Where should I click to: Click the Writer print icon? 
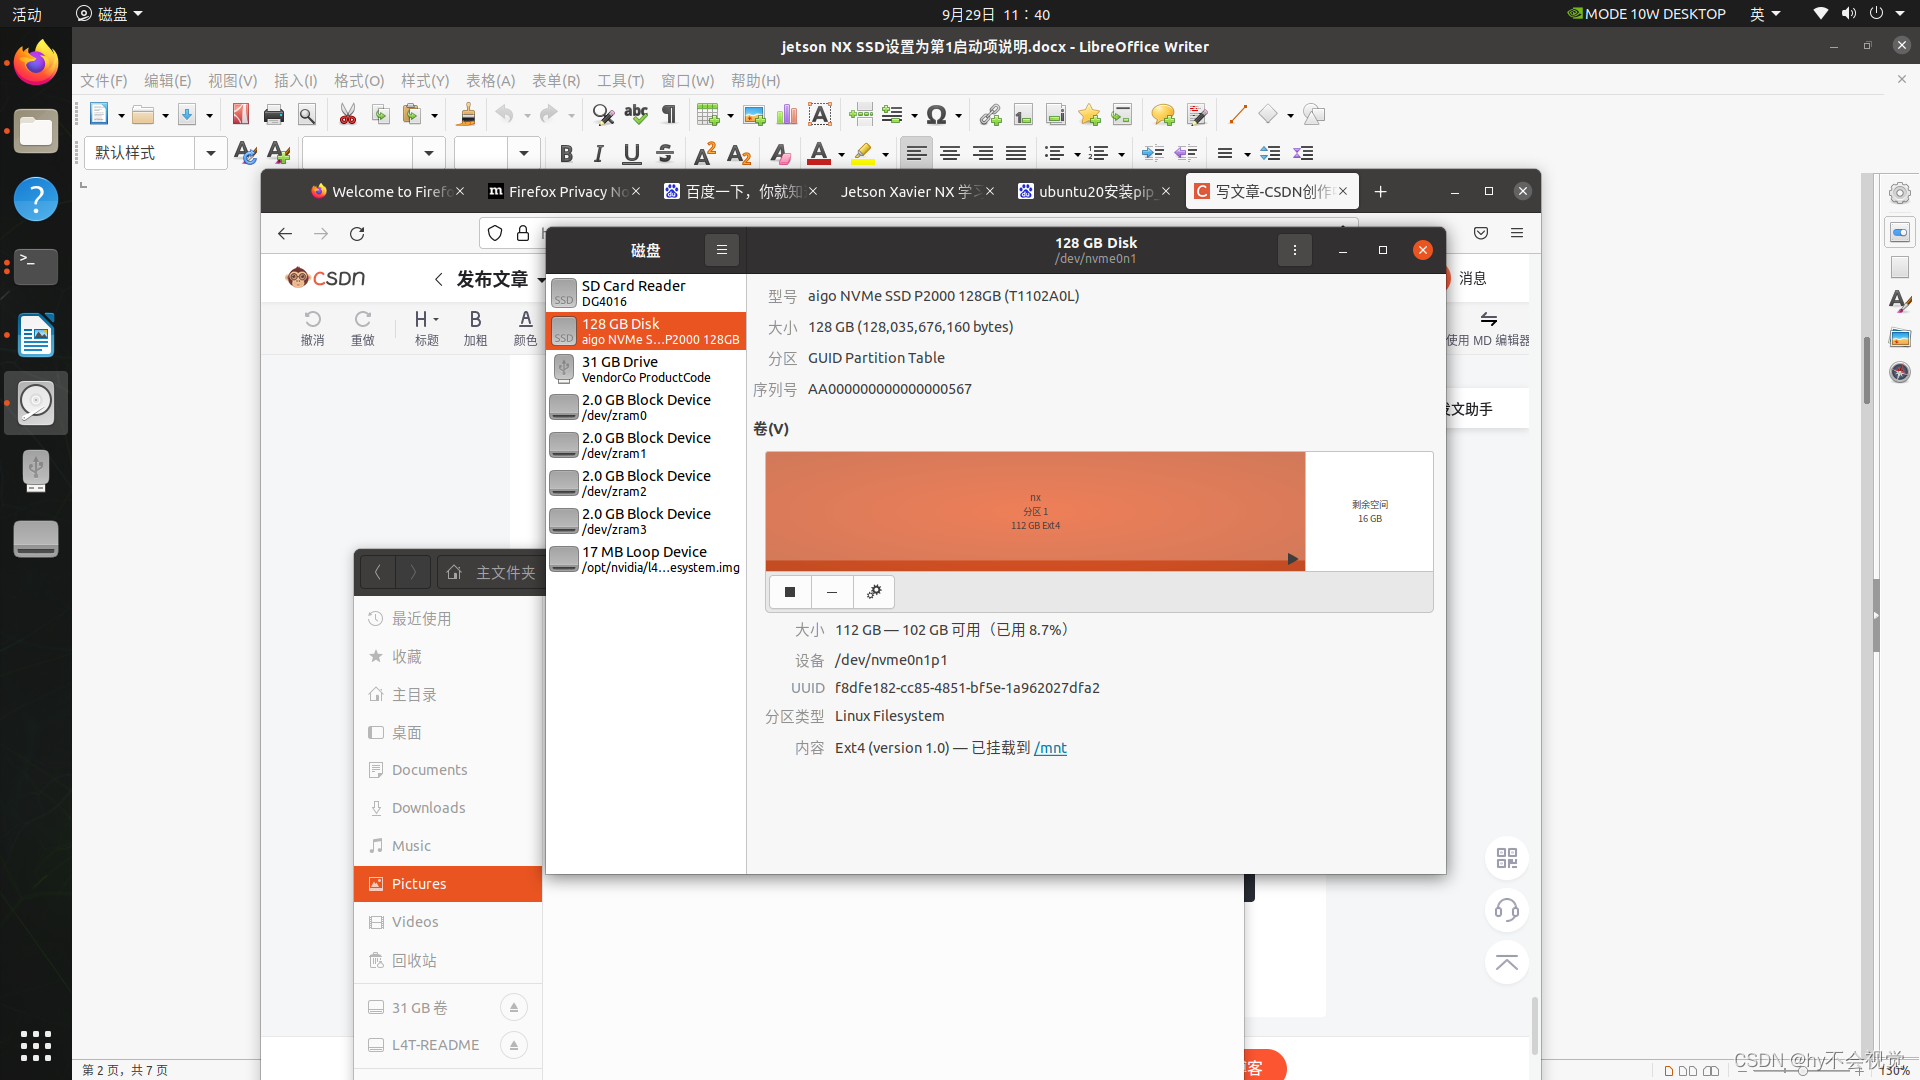[273, 114]
